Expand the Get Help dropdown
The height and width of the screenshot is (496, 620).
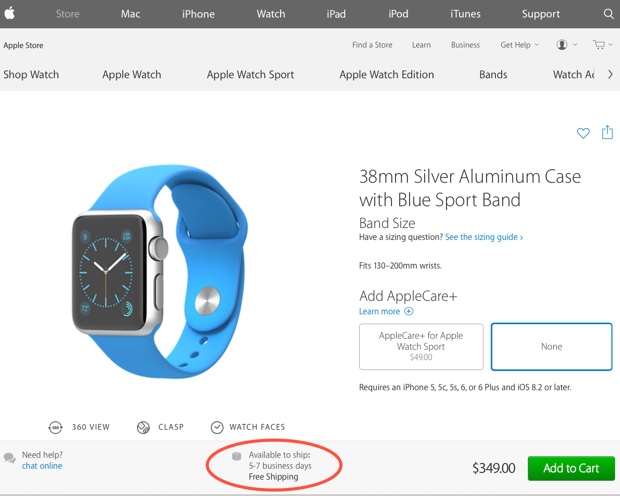click(x=519, y=45)
